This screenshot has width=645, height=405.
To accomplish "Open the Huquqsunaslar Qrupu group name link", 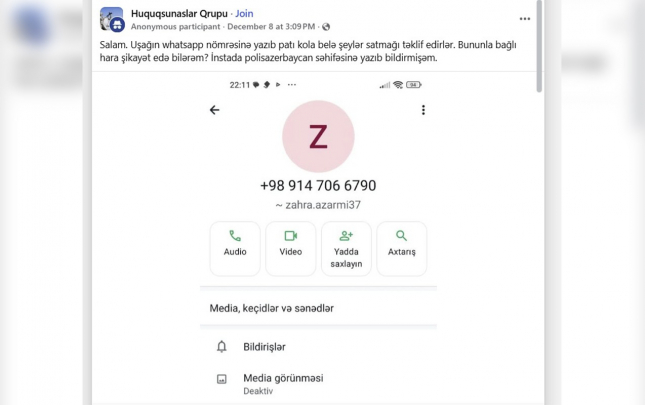I will [x=179, y=14].
